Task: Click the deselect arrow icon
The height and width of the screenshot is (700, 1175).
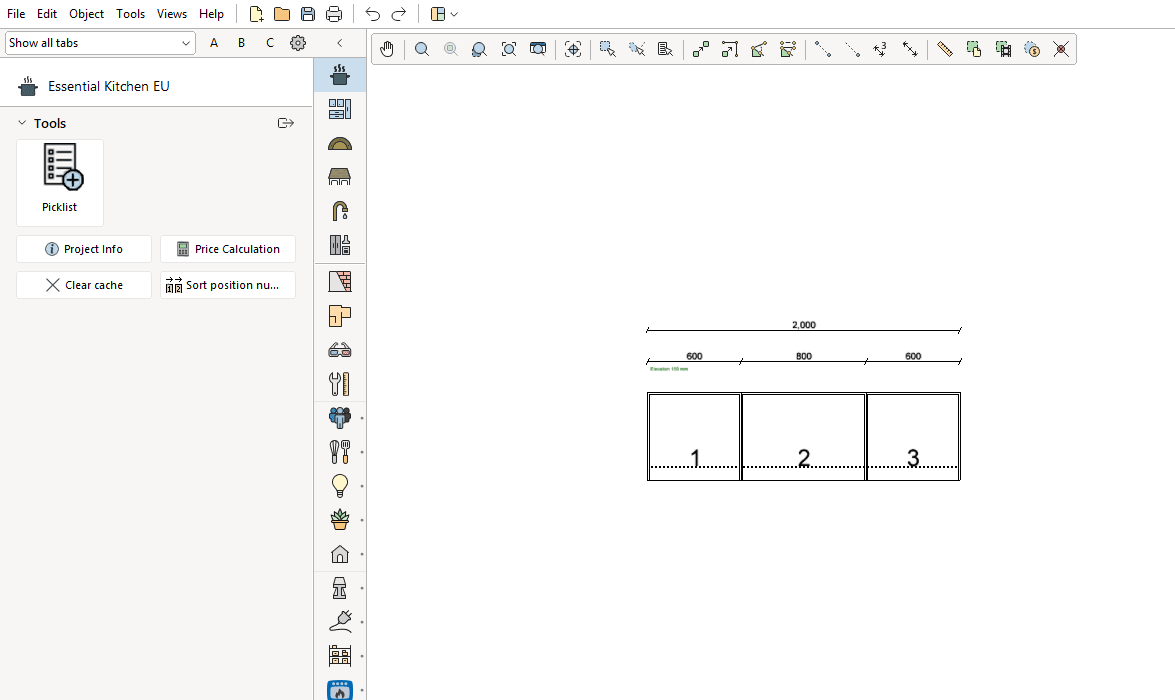Action: point(637,49)
